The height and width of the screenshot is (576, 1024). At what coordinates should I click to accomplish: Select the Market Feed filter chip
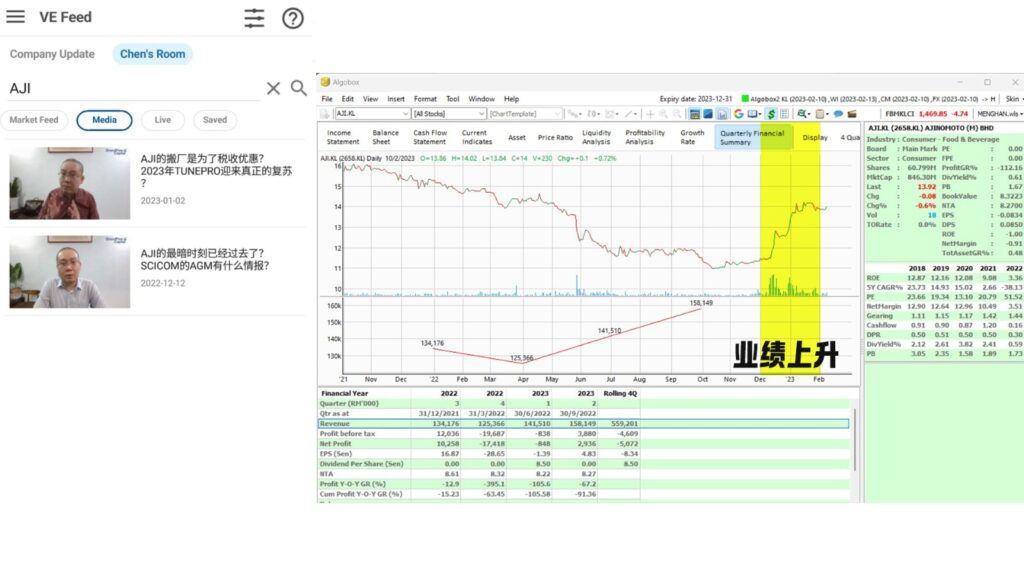click(x=34, y=120)
